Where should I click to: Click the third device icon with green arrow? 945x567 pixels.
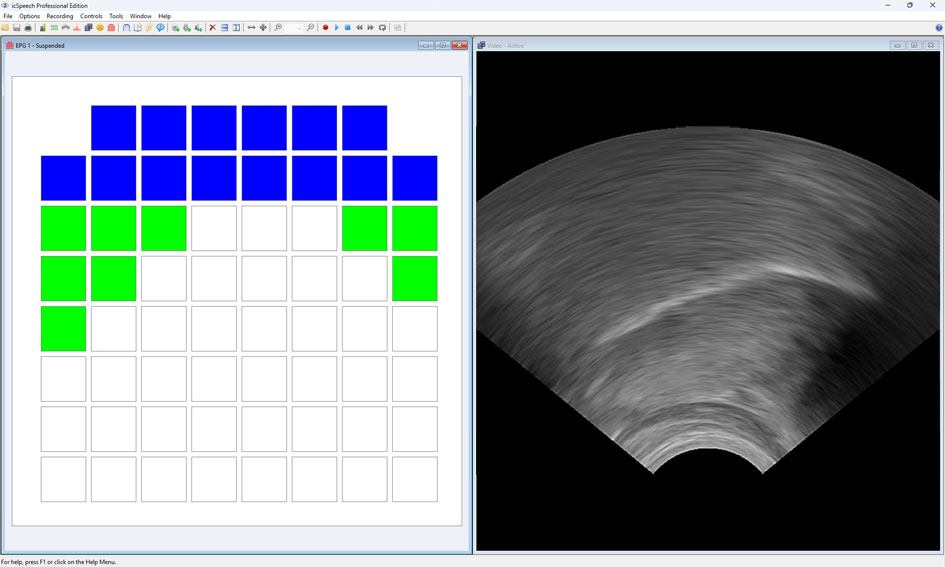[198, 28]
